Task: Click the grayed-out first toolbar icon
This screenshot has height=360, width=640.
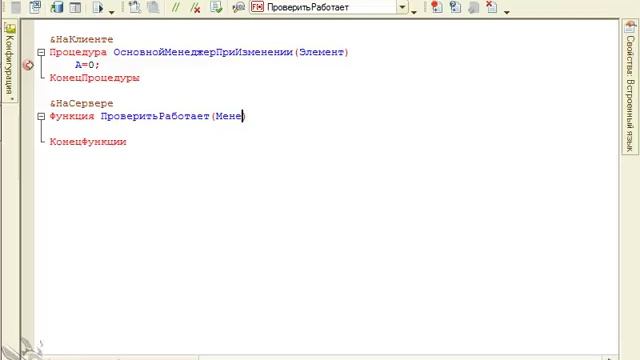Action: (x=16, y=7)
